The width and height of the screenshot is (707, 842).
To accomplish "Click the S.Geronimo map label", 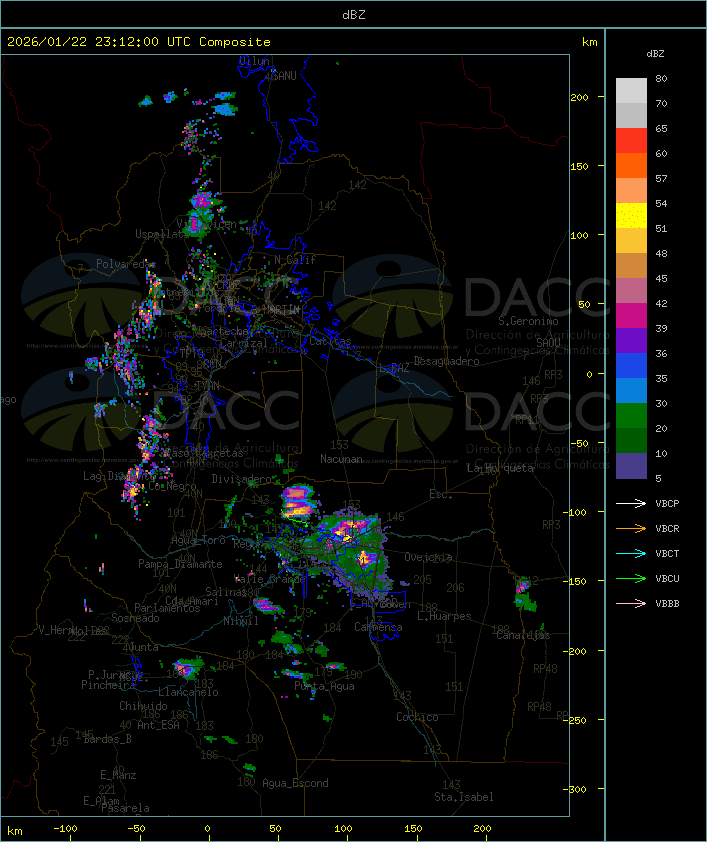I will [x=527, y=322].
